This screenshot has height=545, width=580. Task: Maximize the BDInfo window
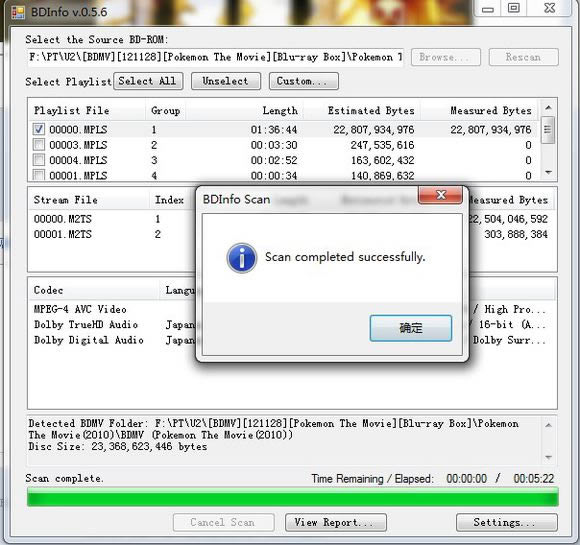[x=513, y=8]
